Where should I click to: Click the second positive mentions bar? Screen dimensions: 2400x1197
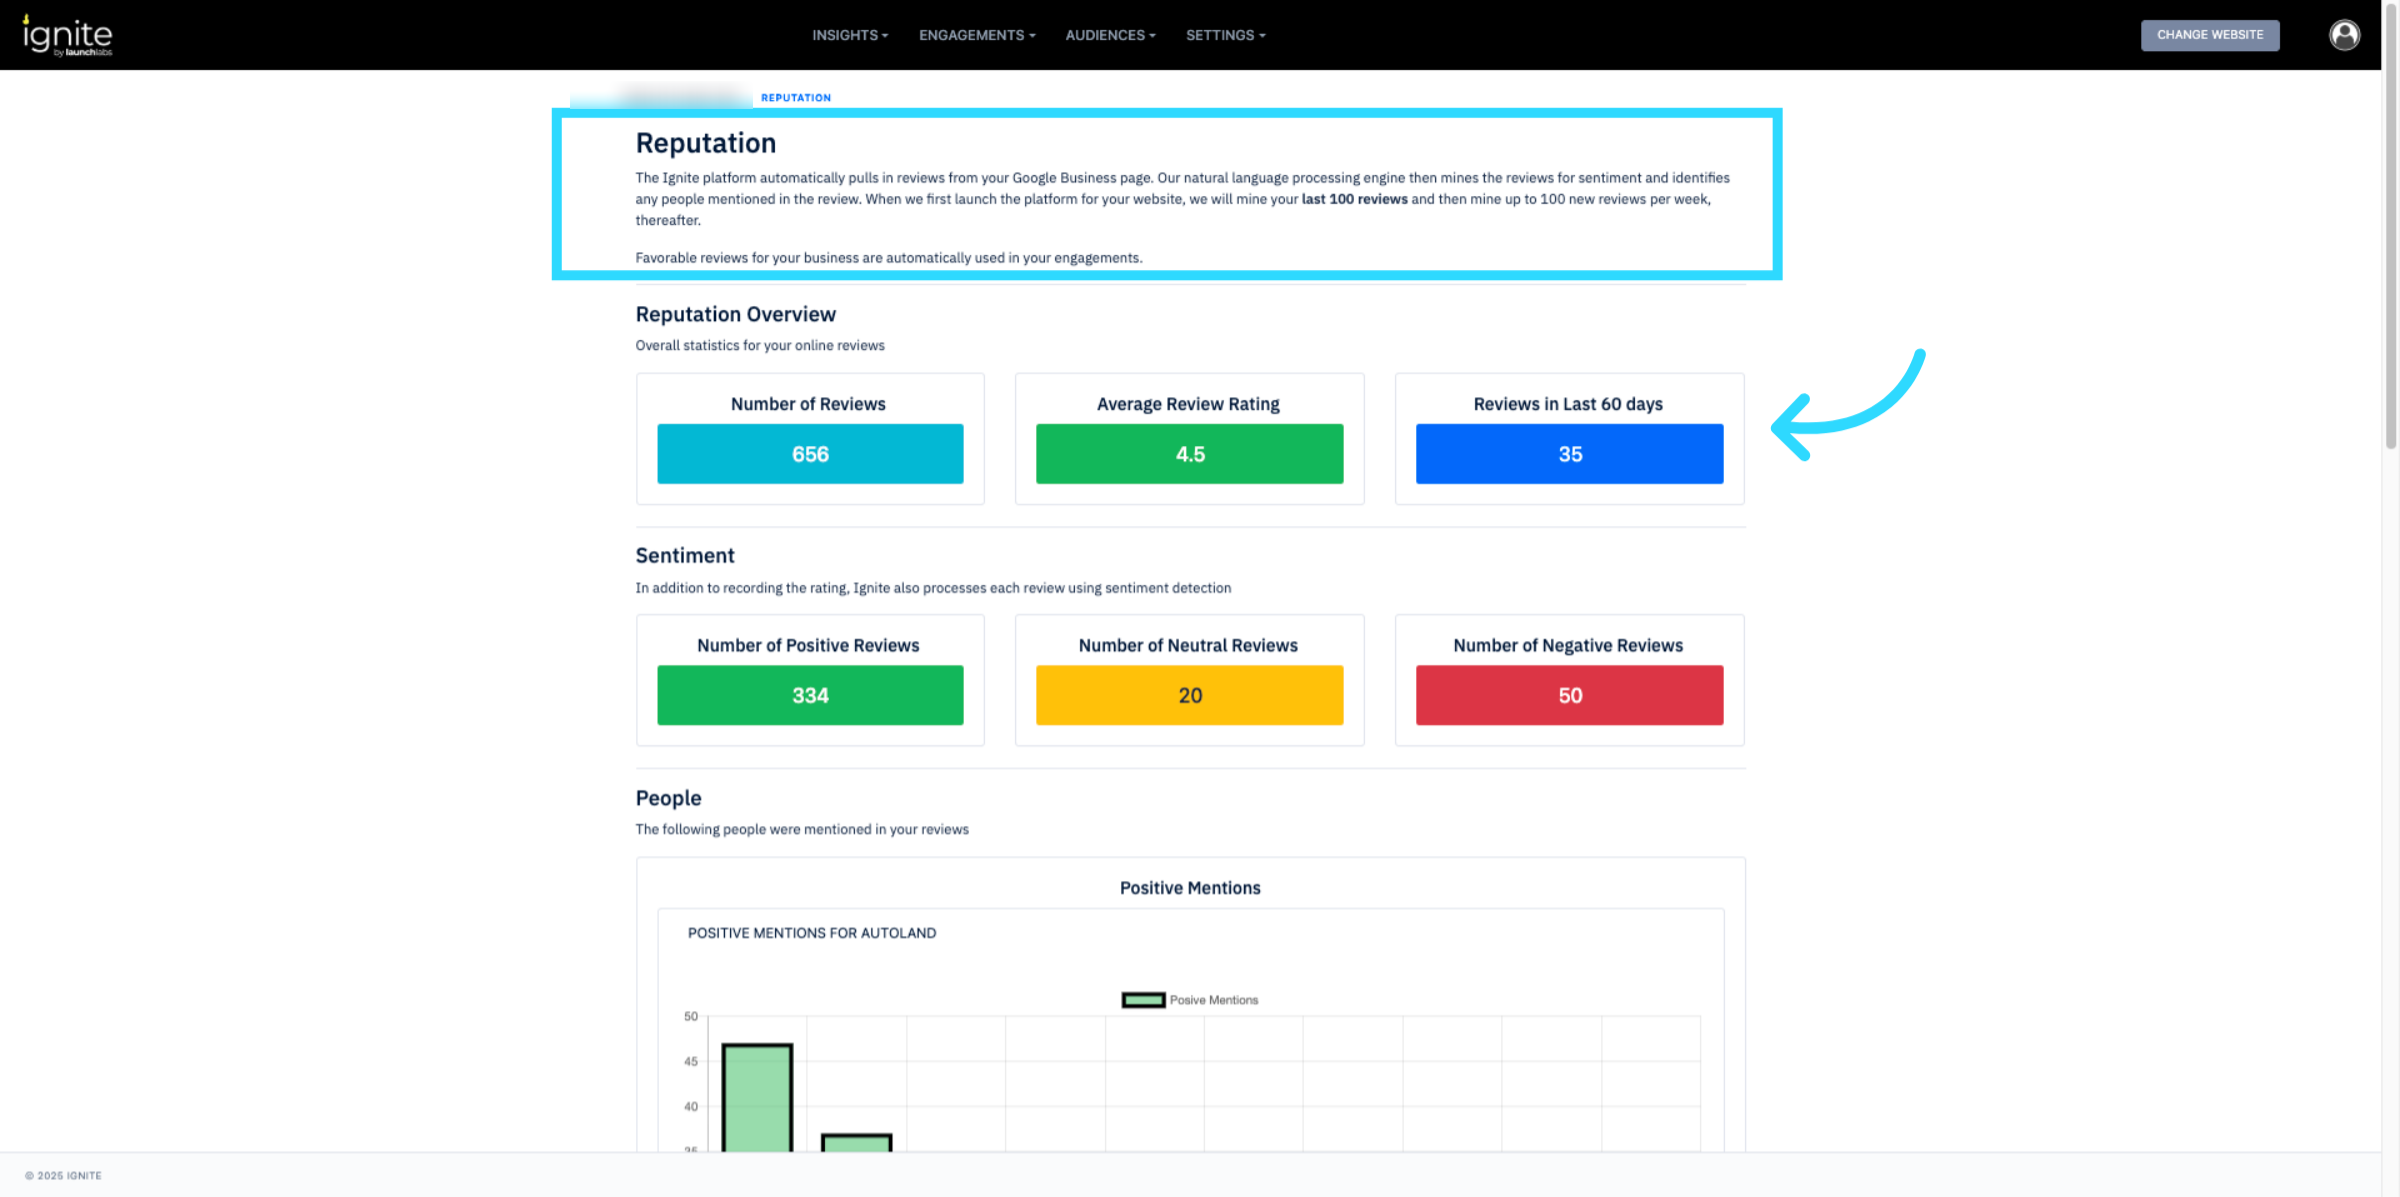[x=856, y=1142]
